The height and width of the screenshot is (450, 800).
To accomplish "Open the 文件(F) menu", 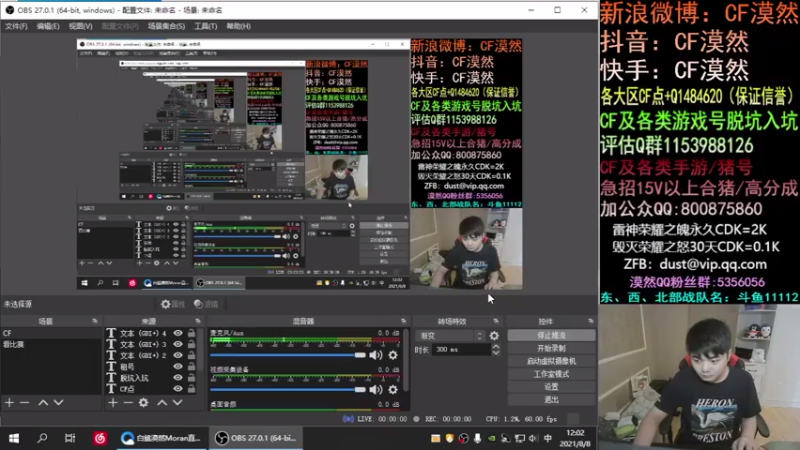I will click(x=16, y=26).
